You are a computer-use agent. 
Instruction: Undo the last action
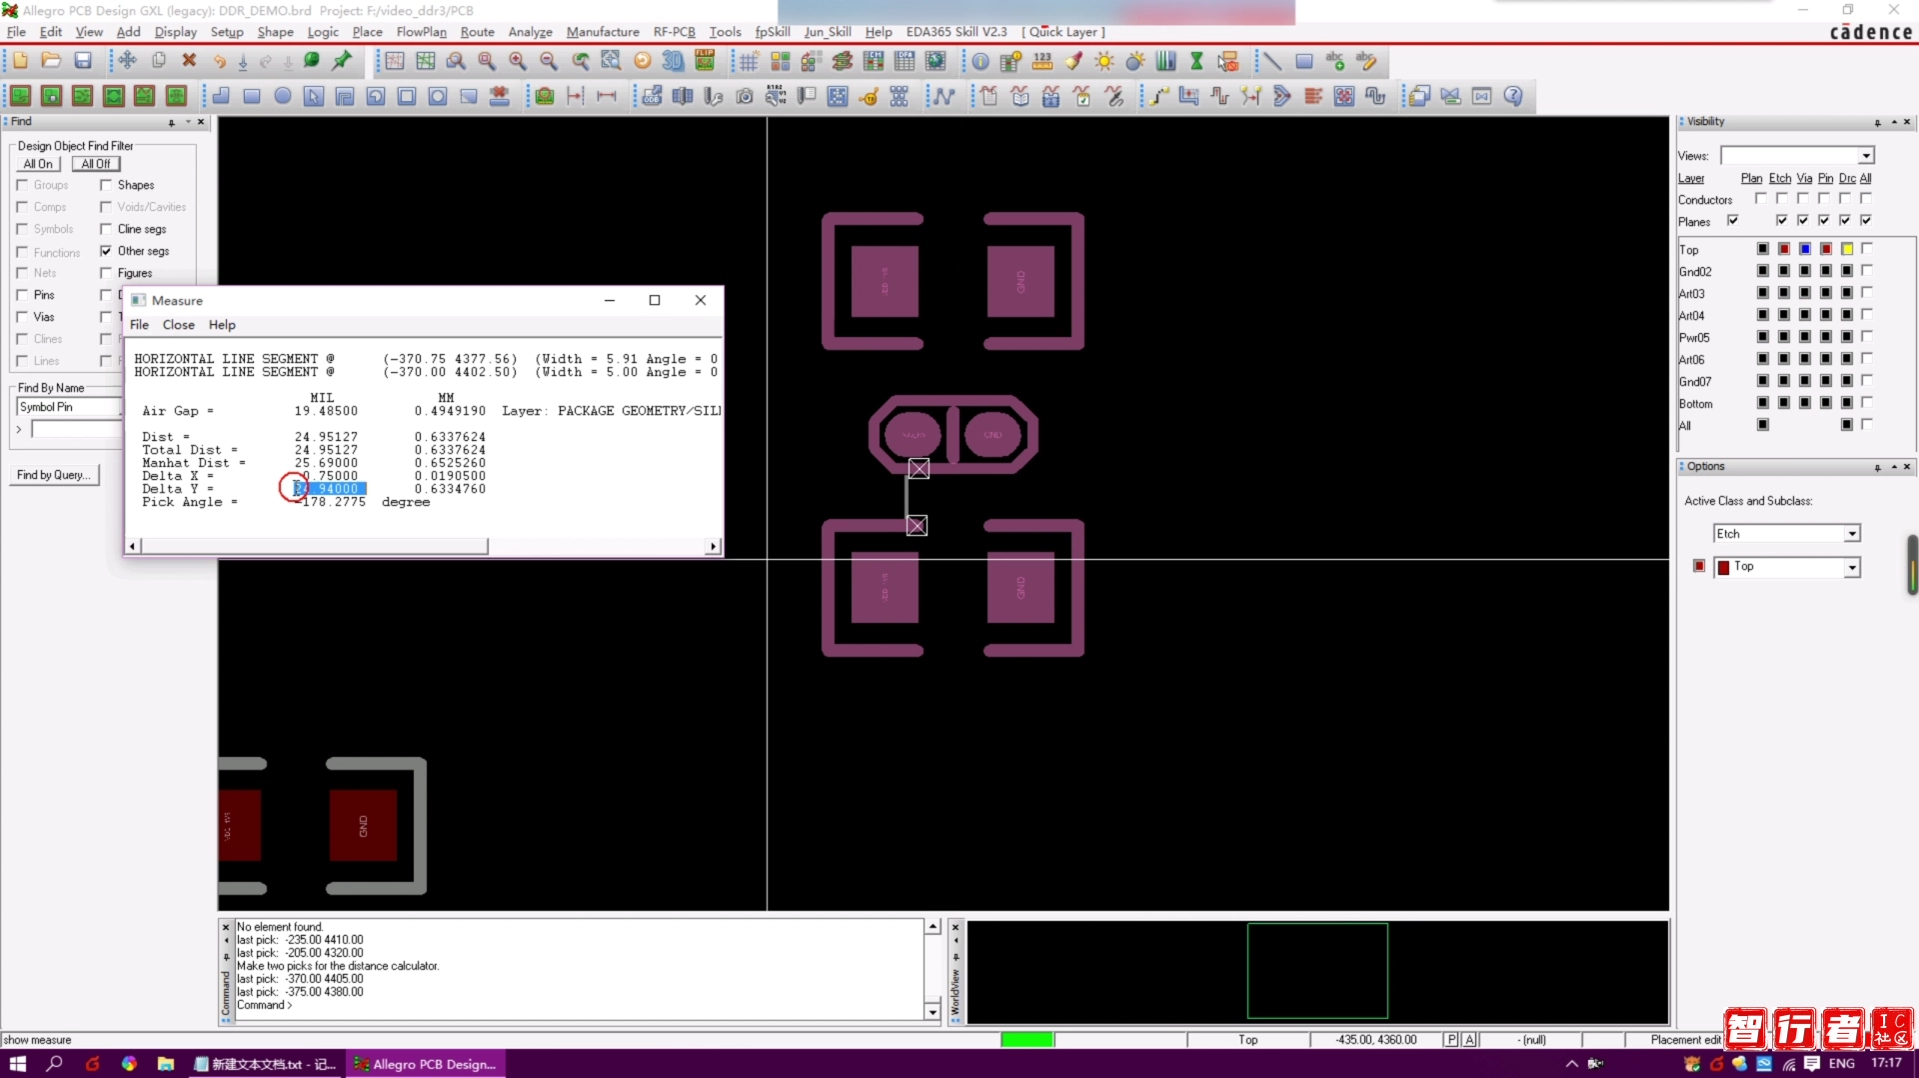click(x=219, y=61)
